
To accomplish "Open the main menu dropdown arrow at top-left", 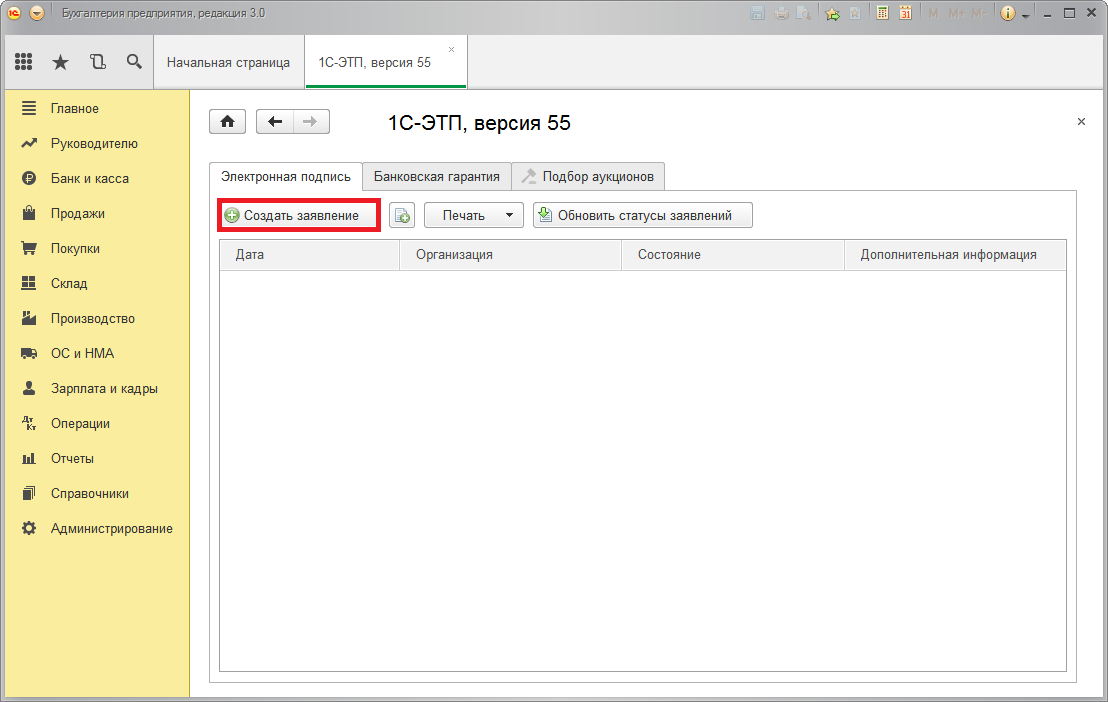I will click(x=37, y=13).
